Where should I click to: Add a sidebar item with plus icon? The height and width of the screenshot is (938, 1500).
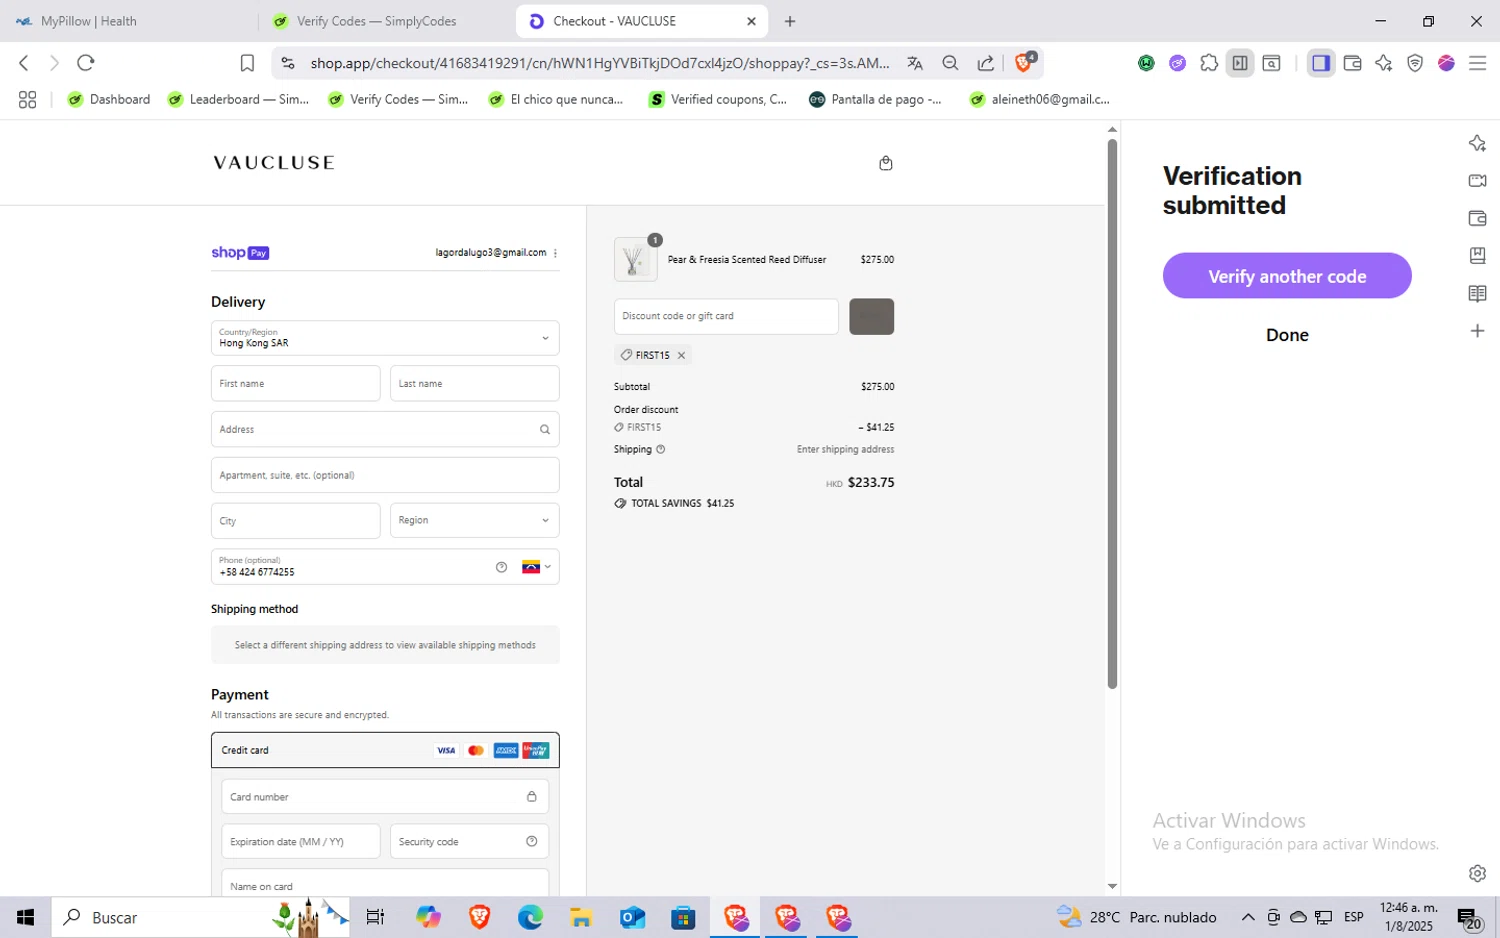[x=1477, y=331]
